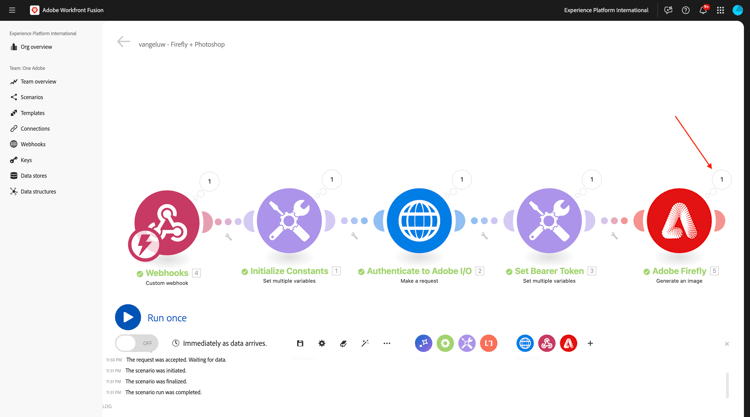Open Keys in sidebar
The width and height of the screenshot is (750, 417).
coord(21,160)
